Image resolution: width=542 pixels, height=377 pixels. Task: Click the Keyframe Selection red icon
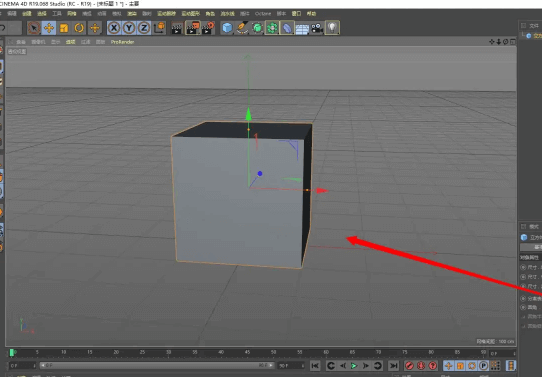pos(432,365)
